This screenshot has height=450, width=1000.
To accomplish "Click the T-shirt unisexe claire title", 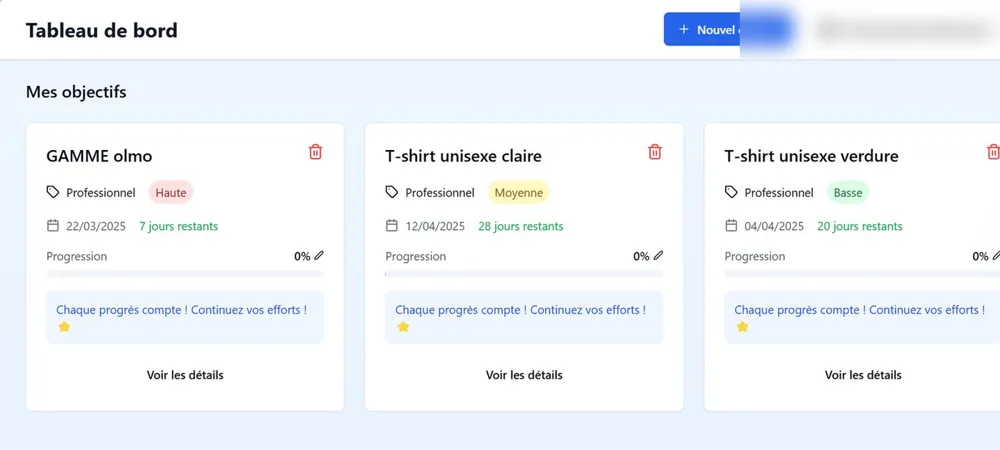I will click(x=464, y=156).
